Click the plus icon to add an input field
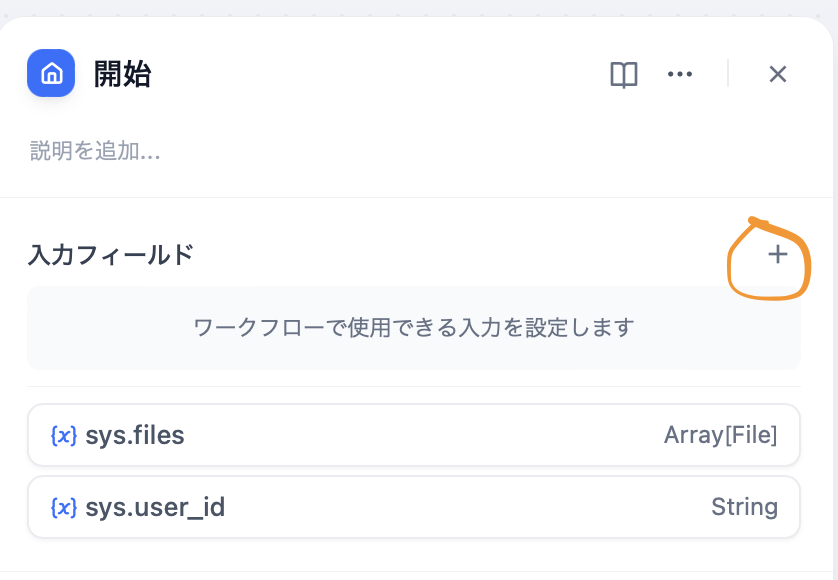 point(776,256)
